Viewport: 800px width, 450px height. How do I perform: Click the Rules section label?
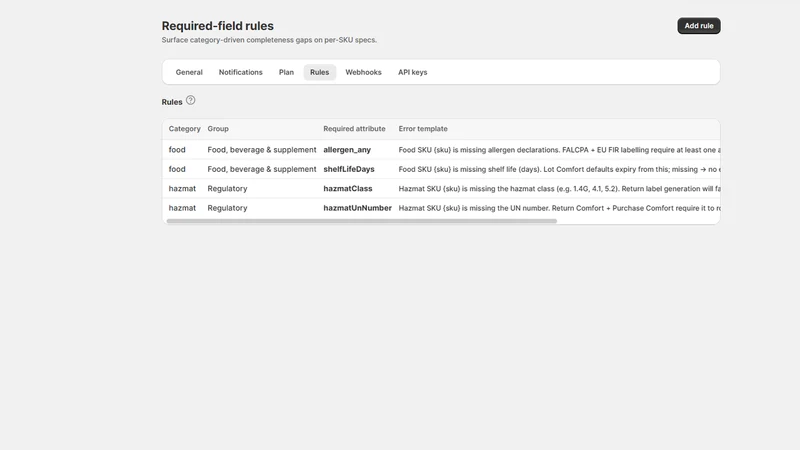172,102
